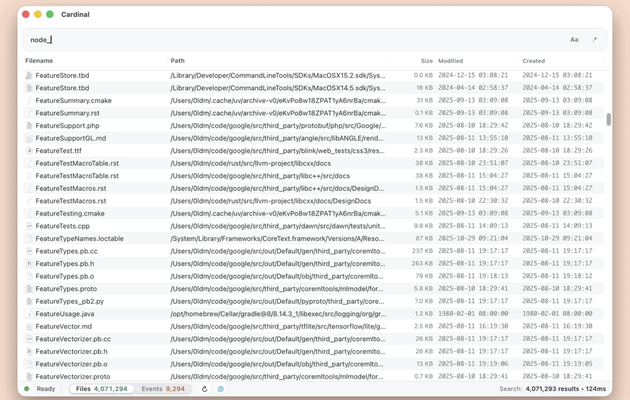Click font file icon of FeatureTest.ttf
Screen dimensions: 630x400
[x=29, y=151]
